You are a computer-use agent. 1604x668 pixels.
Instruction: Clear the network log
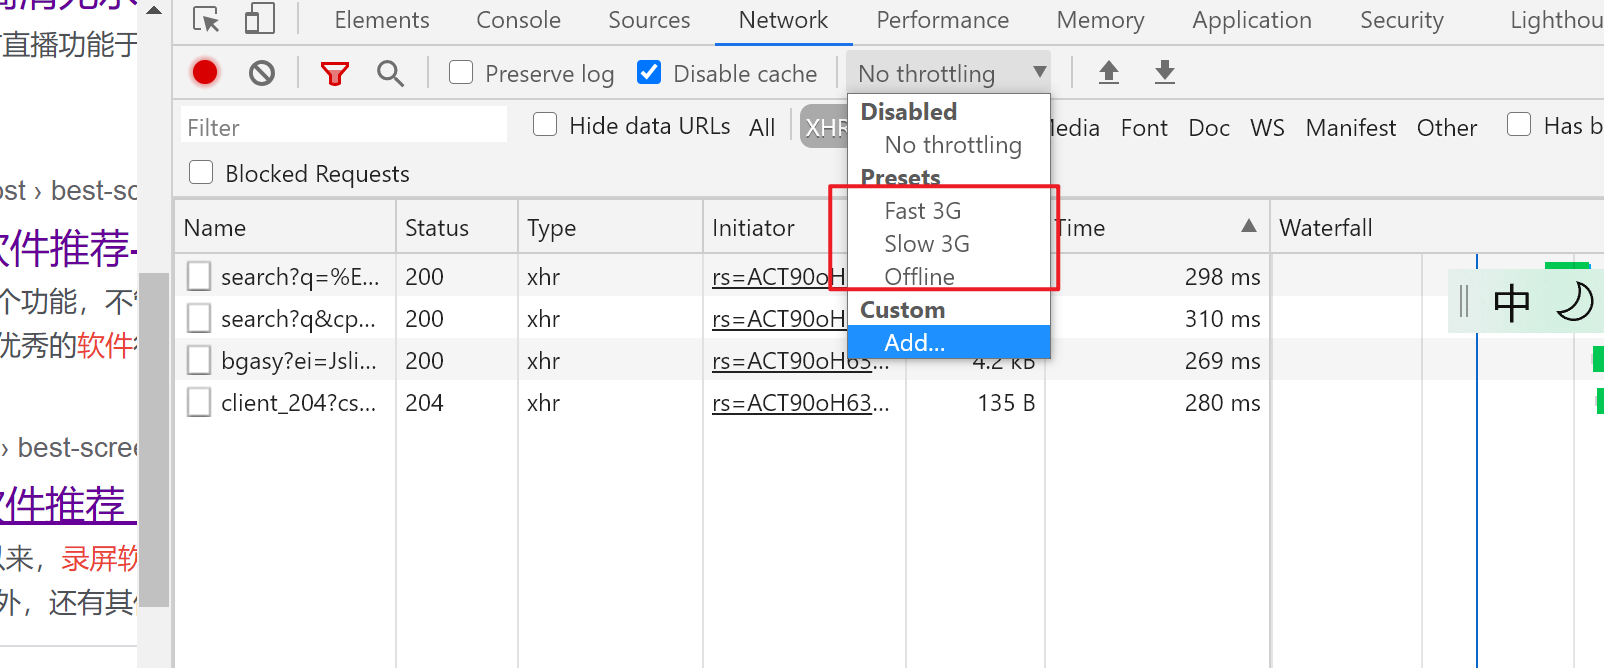262,72
